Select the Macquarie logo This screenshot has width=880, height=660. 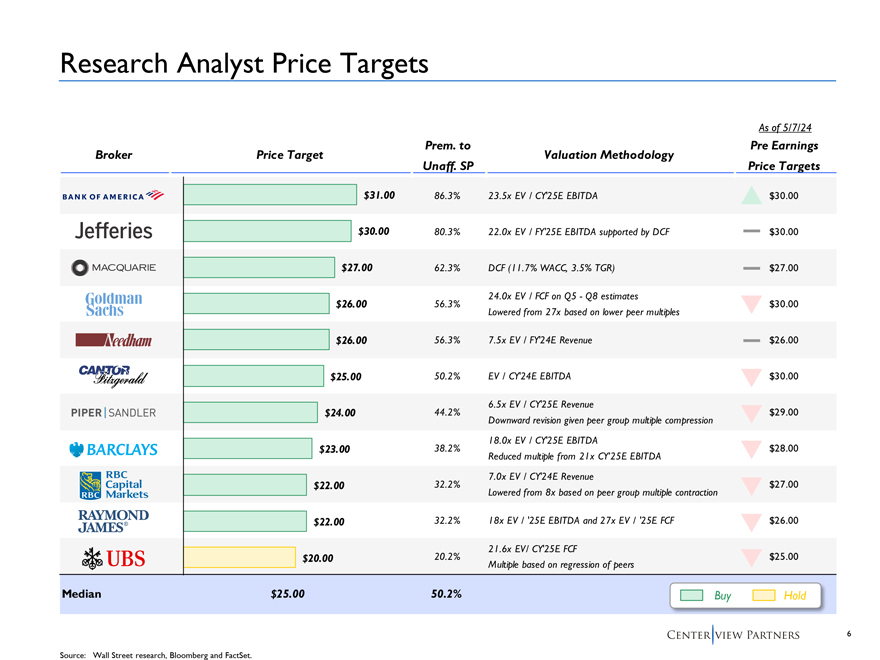tap(114, 267)
